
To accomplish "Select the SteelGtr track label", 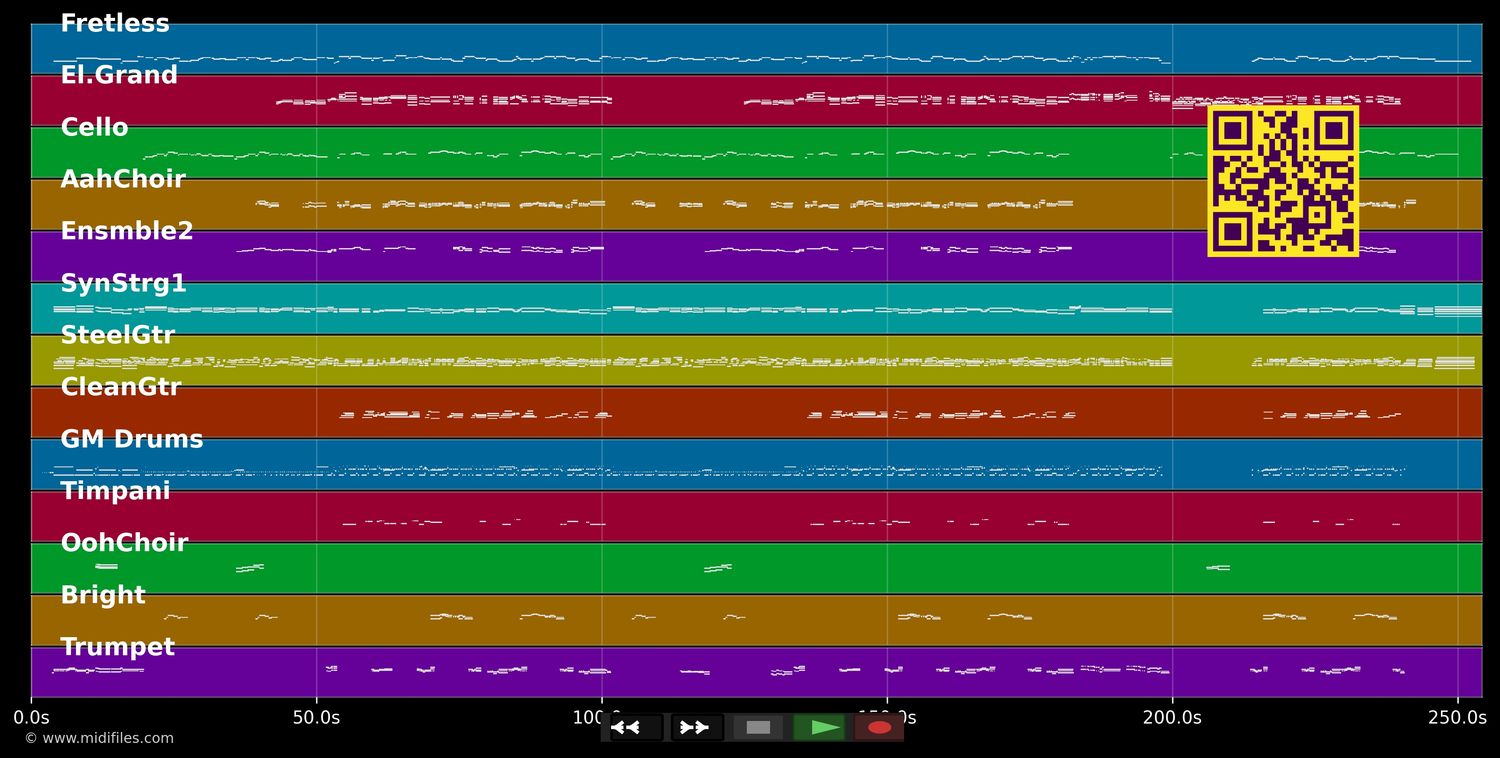I will click(117, 336).
